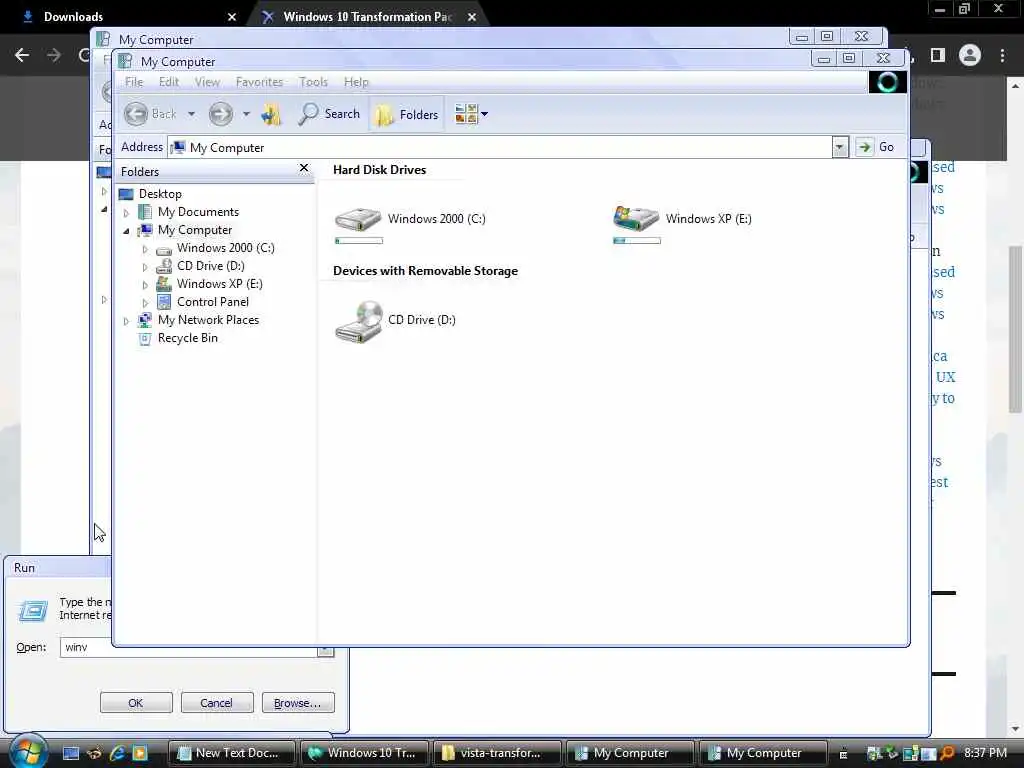Open Windows Media Player quick launch icon
This screenshot has width=1024, height=768.
tap(140, 753)
